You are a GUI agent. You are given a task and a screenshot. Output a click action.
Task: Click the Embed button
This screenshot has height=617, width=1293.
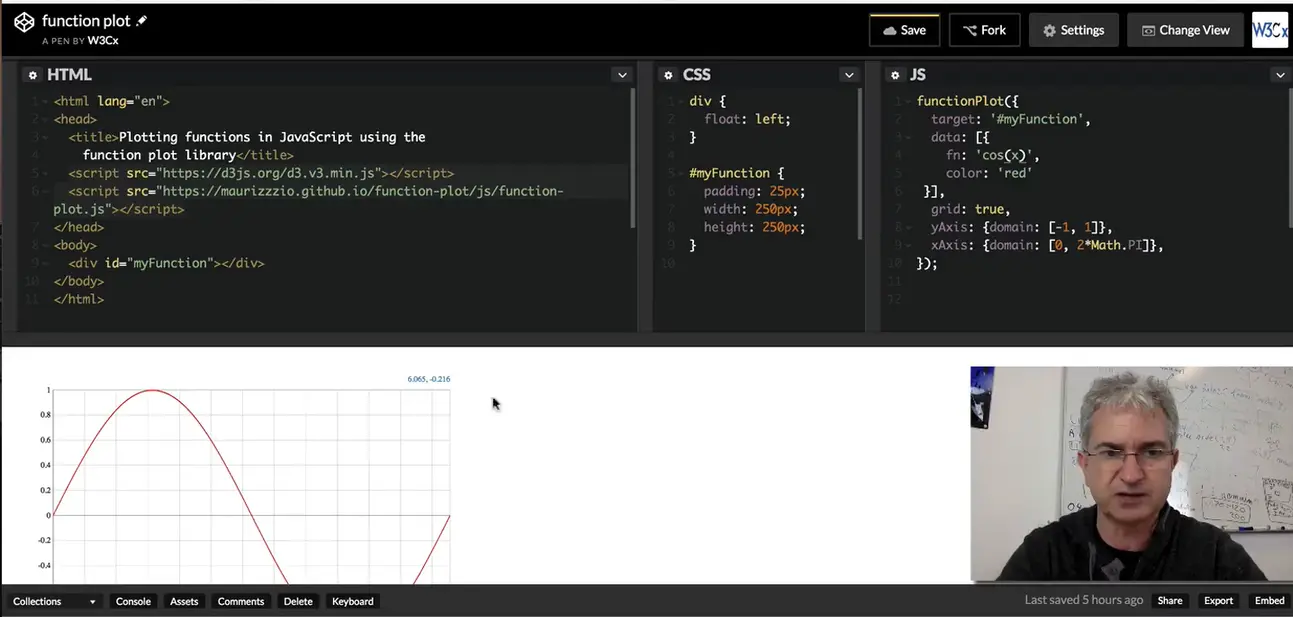pos(1269,601)
